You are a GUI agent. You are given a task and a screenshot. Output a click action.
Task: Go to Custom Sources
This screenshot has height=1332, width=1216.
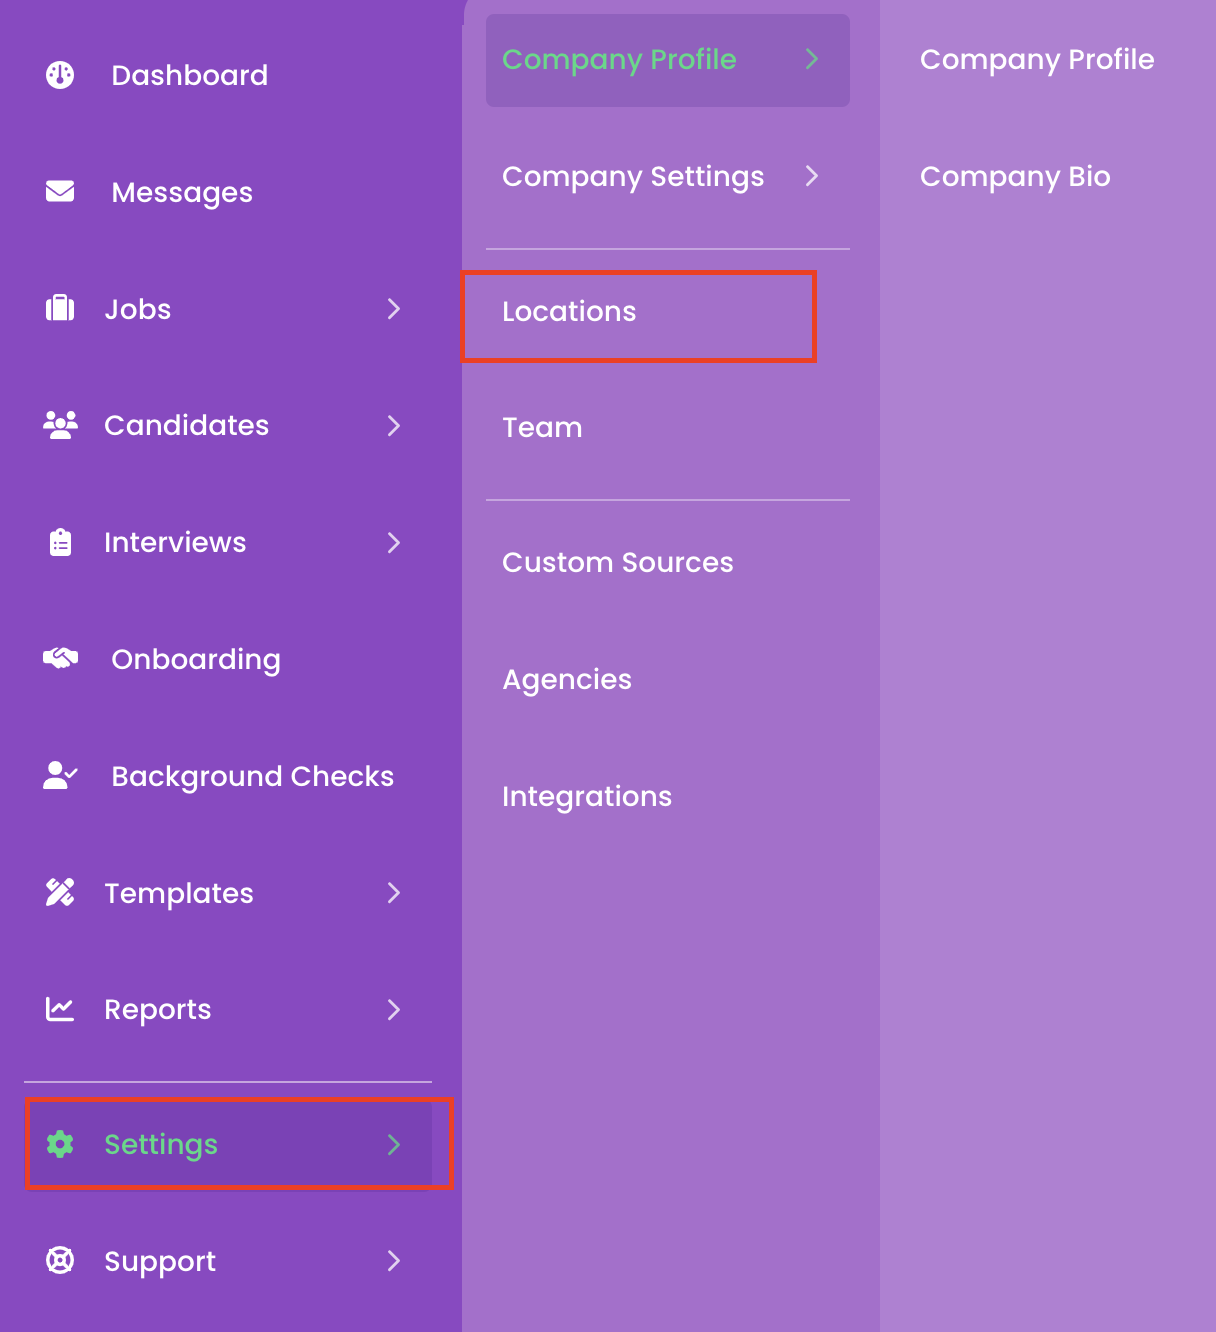pyautogui.click(x=618, y=562)
